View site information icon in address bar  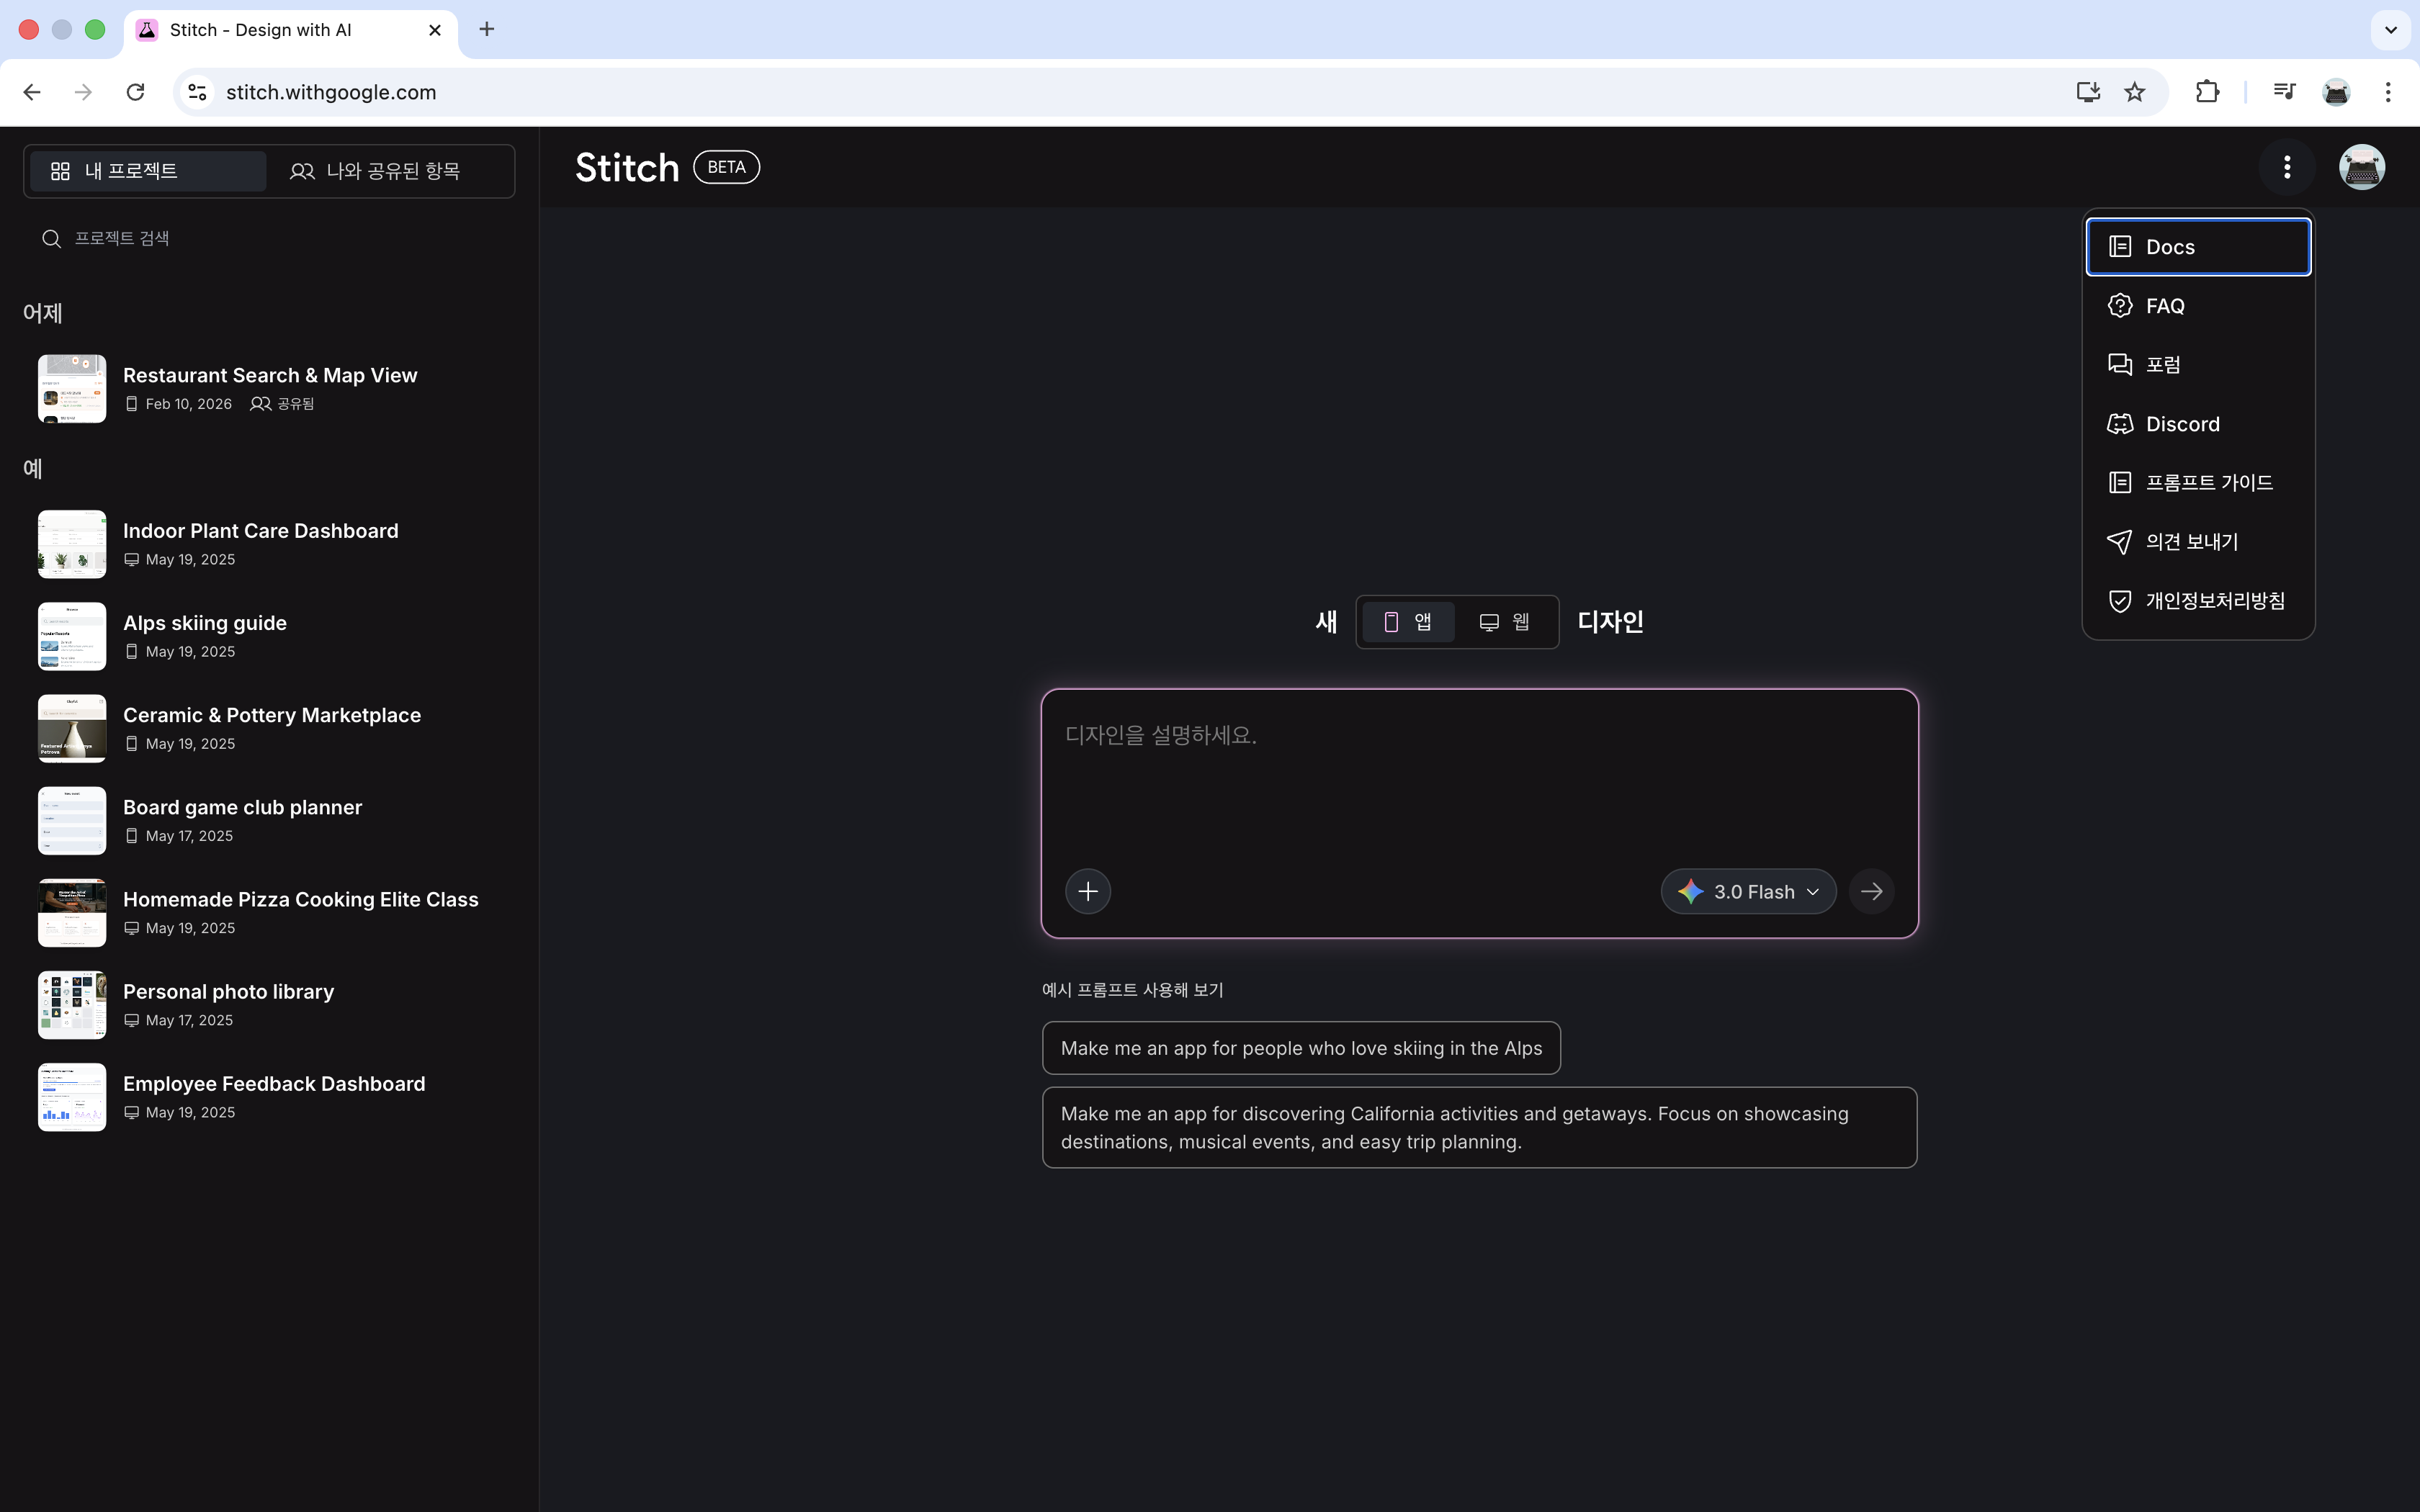pyautogui.click(x=198, y=92)
